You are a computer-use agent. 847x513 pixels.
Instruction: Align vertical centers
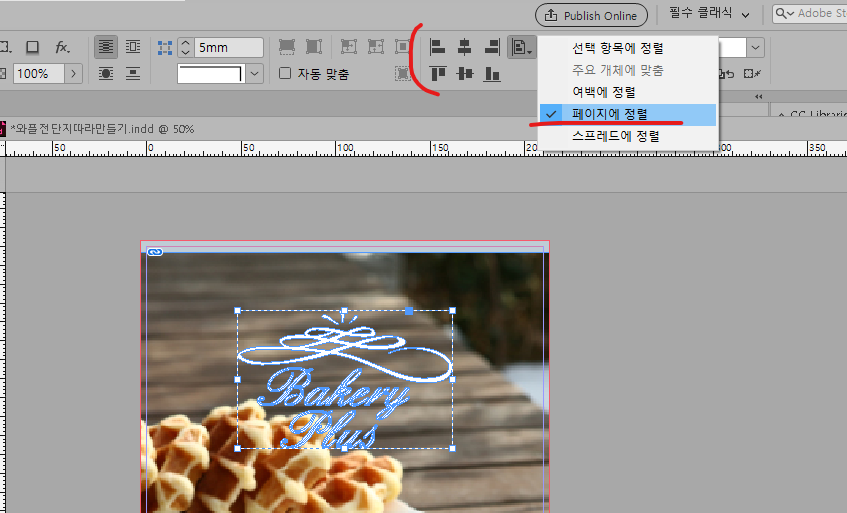click(465, 73)
